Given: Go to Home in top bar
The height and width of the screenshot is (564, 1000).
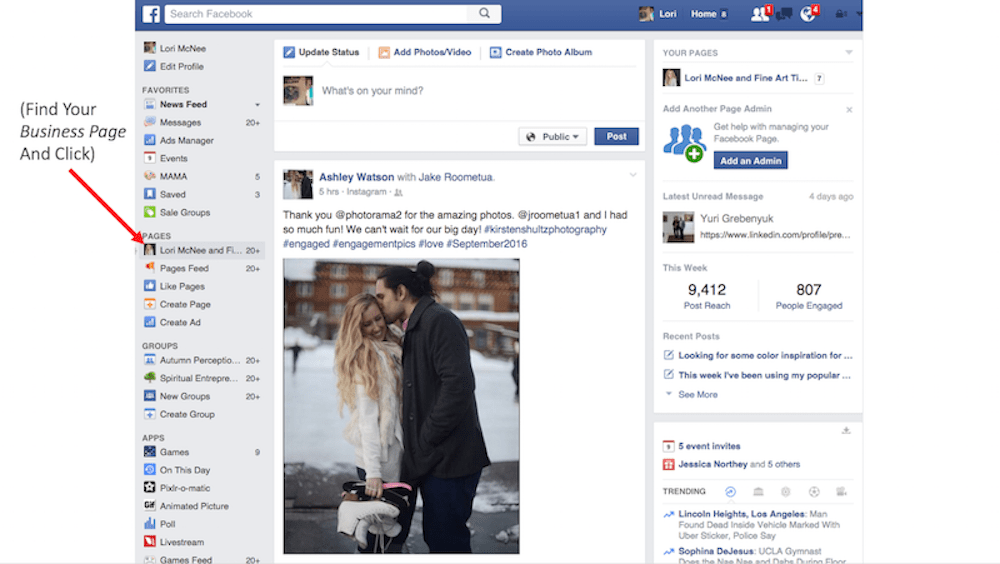Looking at the screenshot, I should (703, 13).
